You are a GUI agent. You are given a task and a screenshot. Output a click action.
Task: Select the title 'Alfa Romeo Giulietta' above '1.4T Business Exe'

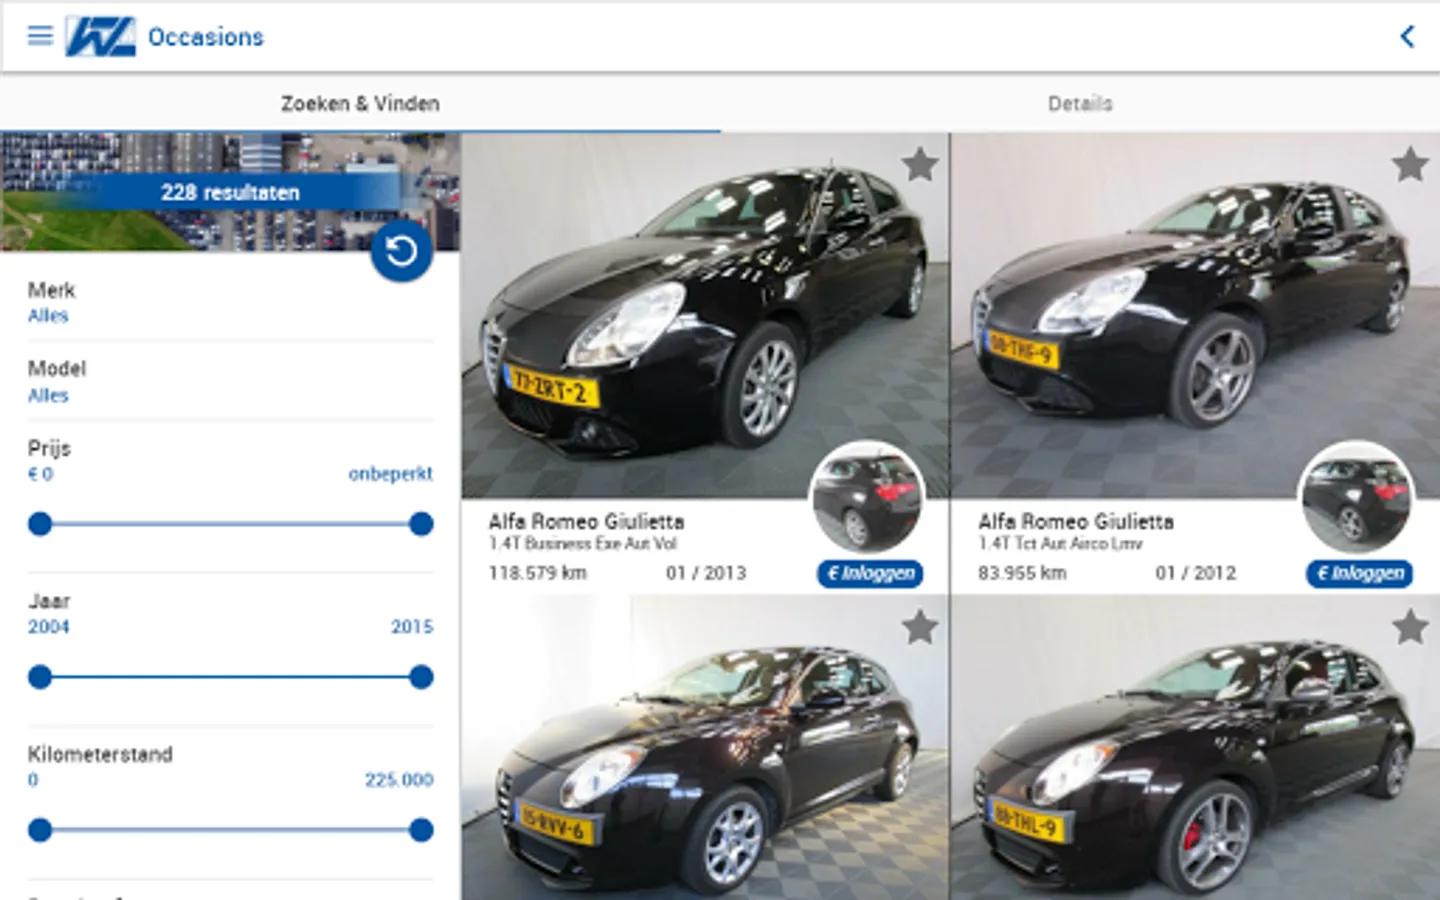point(587,521)
